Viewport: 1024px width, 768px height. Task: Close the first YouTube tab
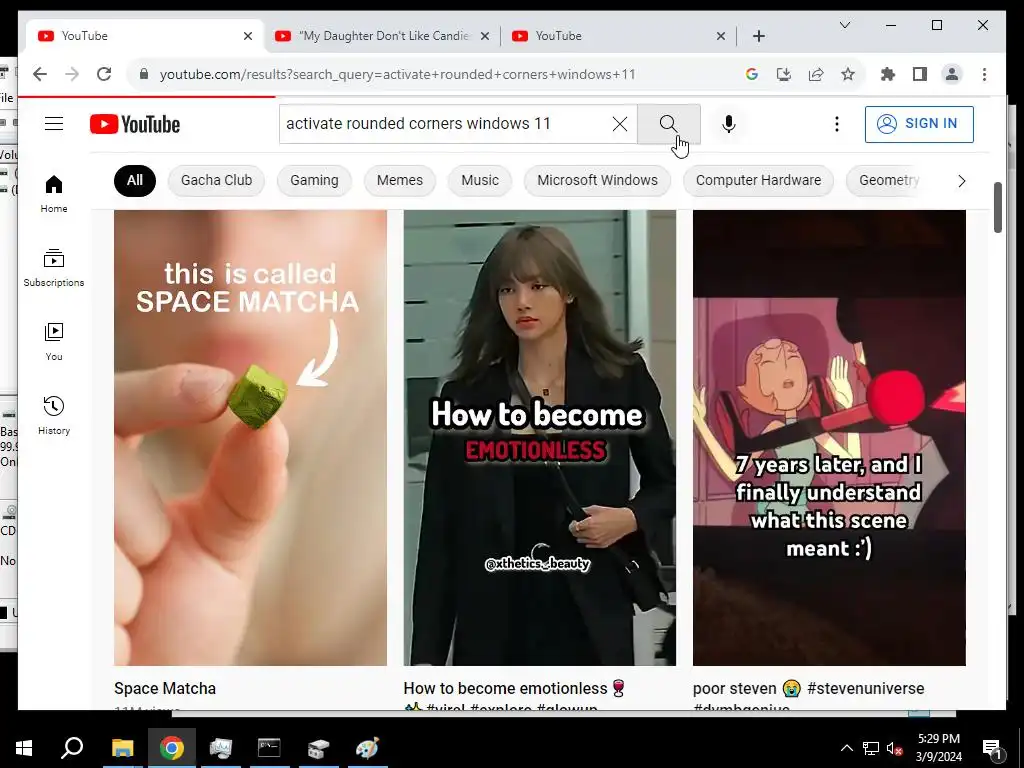pos(248,36)
